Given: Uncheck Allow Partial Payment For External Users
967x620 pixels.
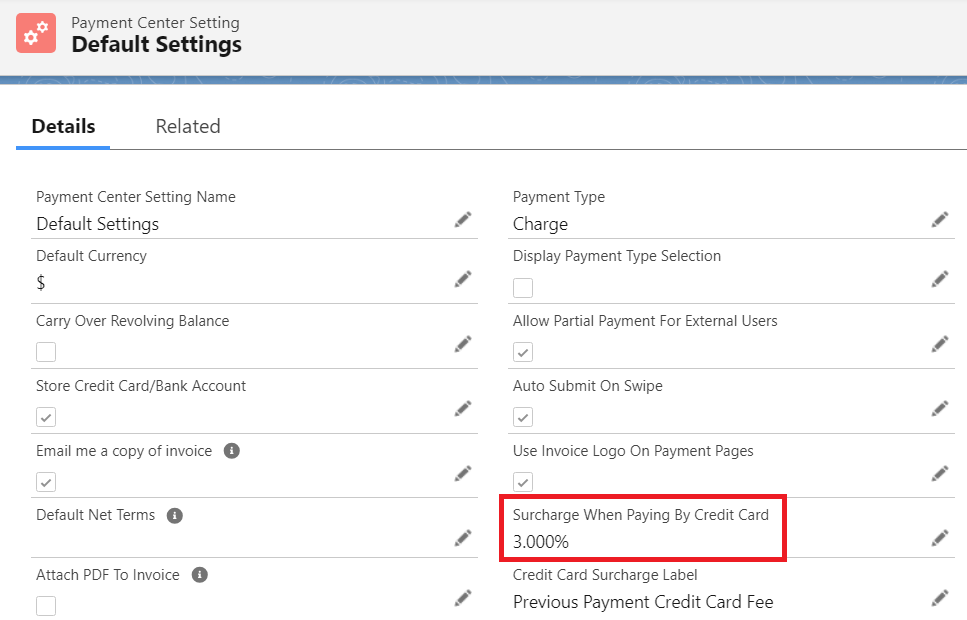Looking at the screenshot, I should pos(523,352).
